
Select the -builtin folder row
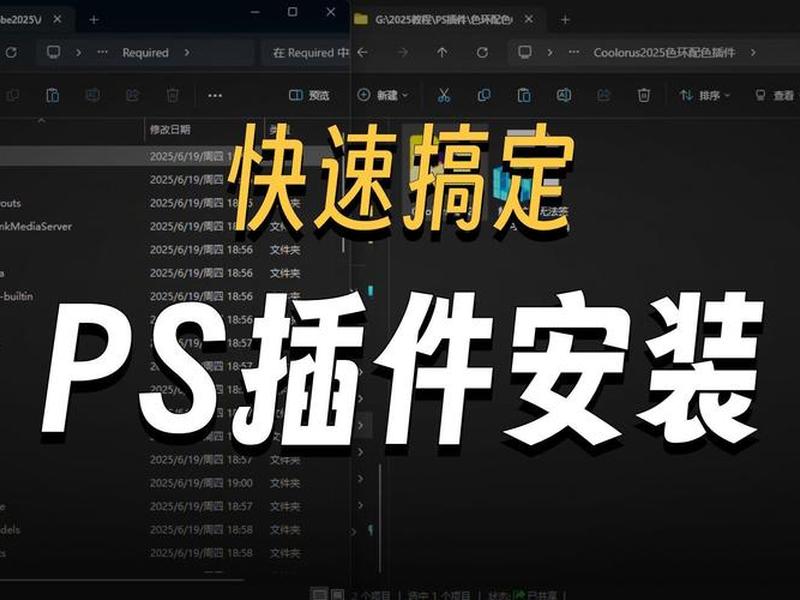[171, 296]
